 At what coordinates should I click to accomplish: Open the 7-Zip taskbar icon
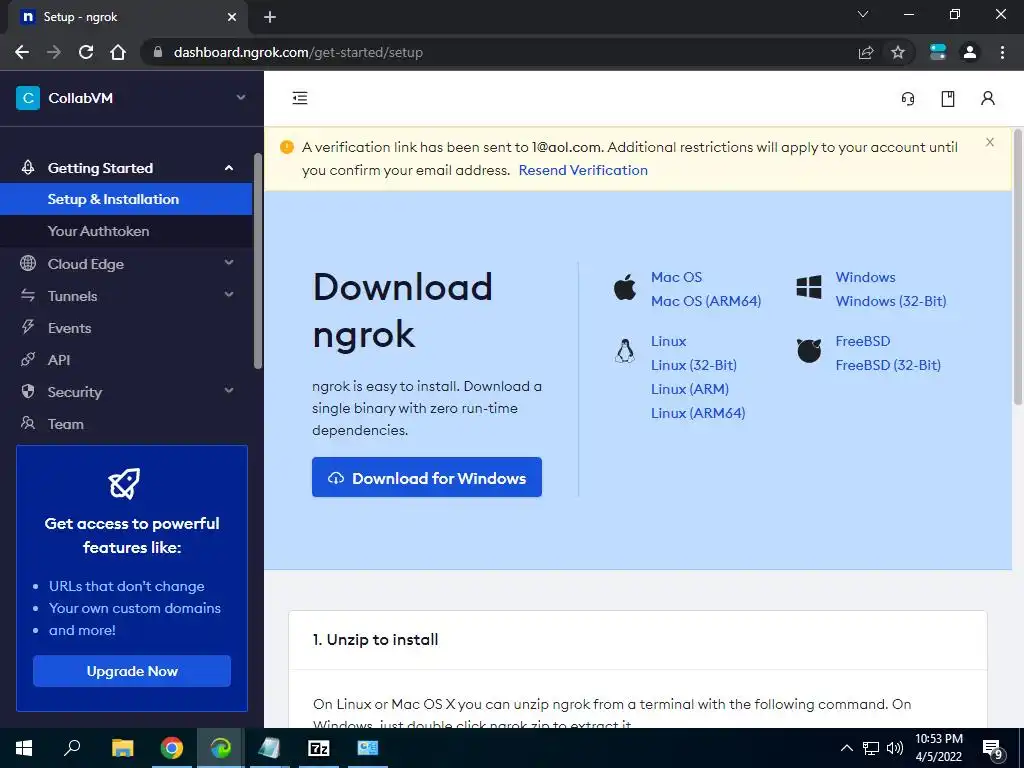click(x=319, y=748)
